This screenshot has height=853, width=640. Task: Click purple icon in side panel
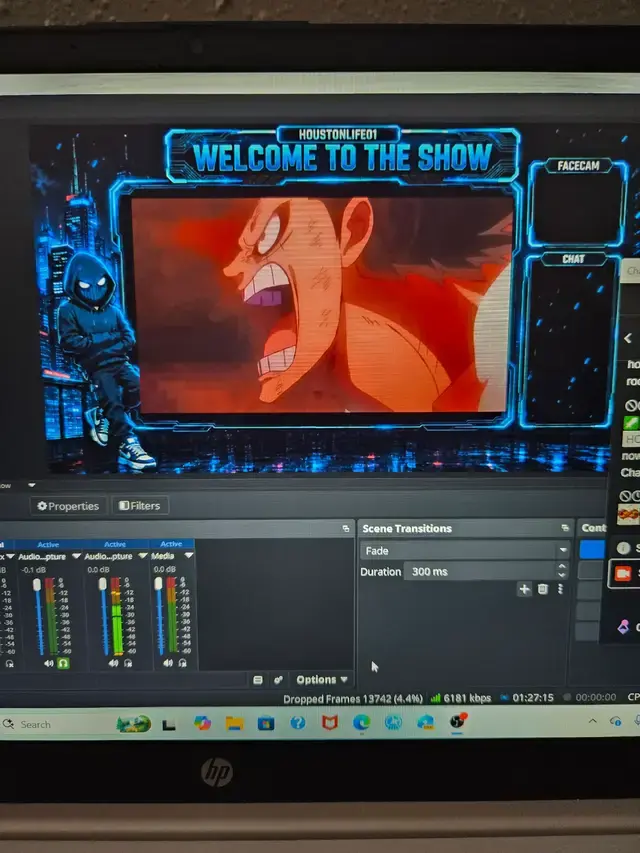tap(624, 626)
